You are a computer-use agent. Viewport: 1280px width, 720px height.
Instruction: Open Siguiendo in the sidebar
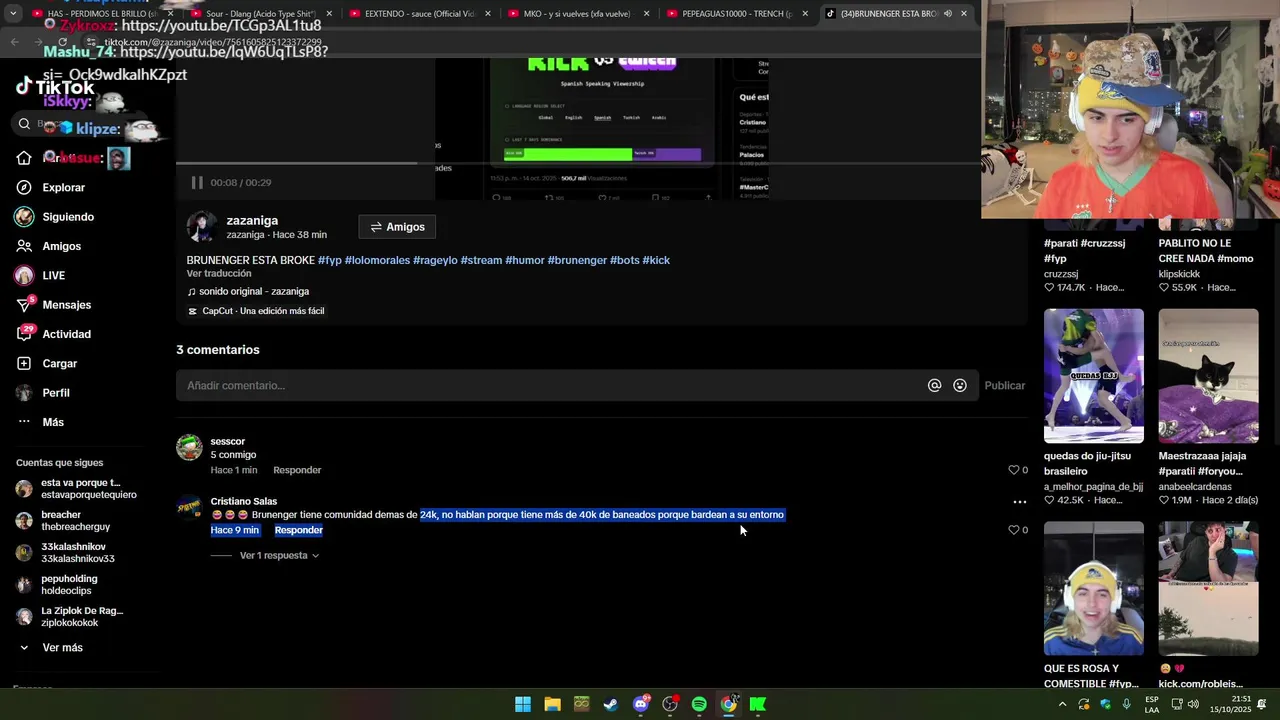68,217
